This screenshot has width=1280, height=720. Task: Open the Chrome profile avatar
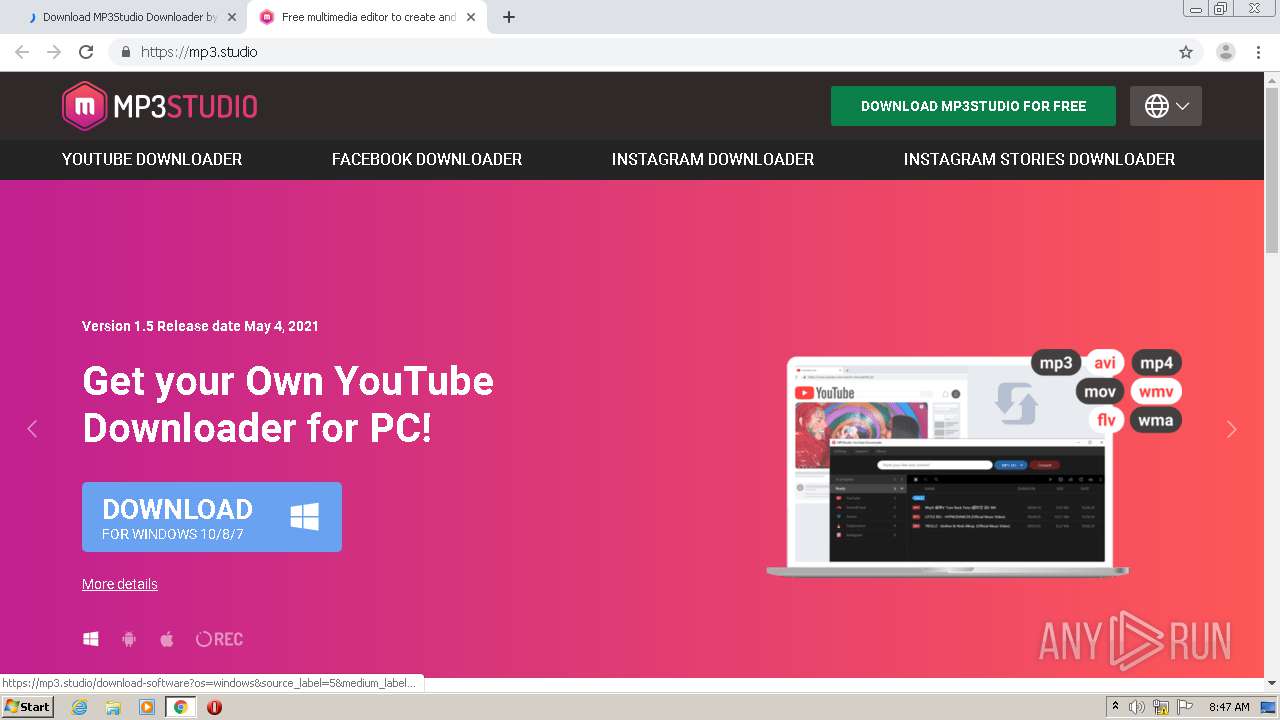(1226, 52)
